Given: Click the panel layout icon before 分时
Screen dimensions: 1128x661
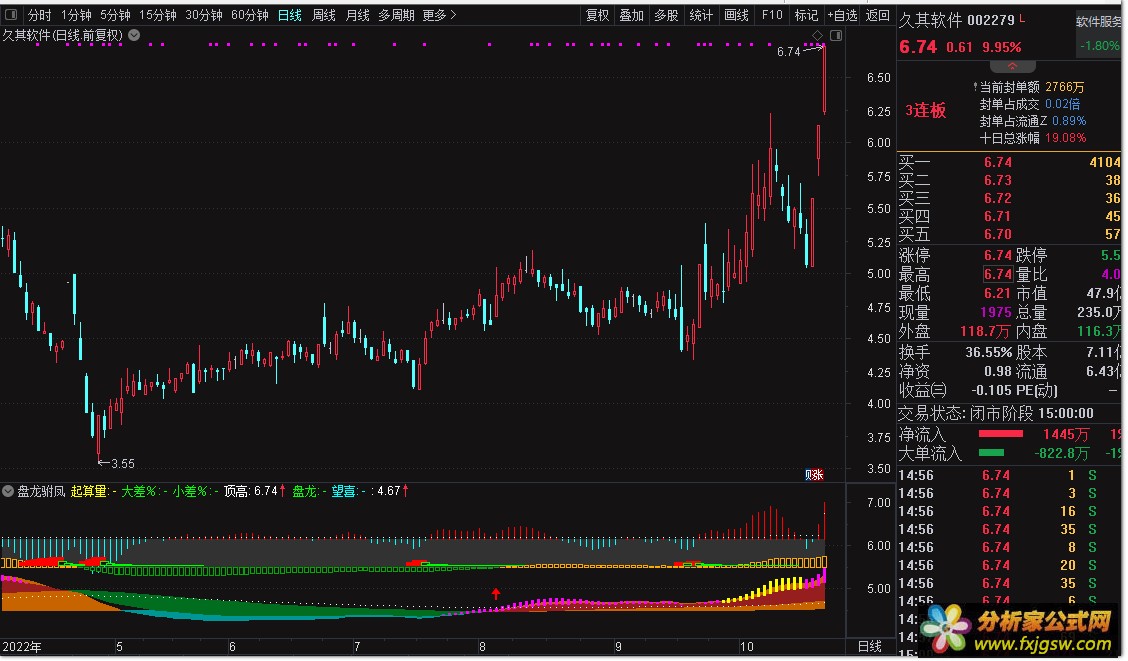Looking at the screenshot, I should point(11,14).
